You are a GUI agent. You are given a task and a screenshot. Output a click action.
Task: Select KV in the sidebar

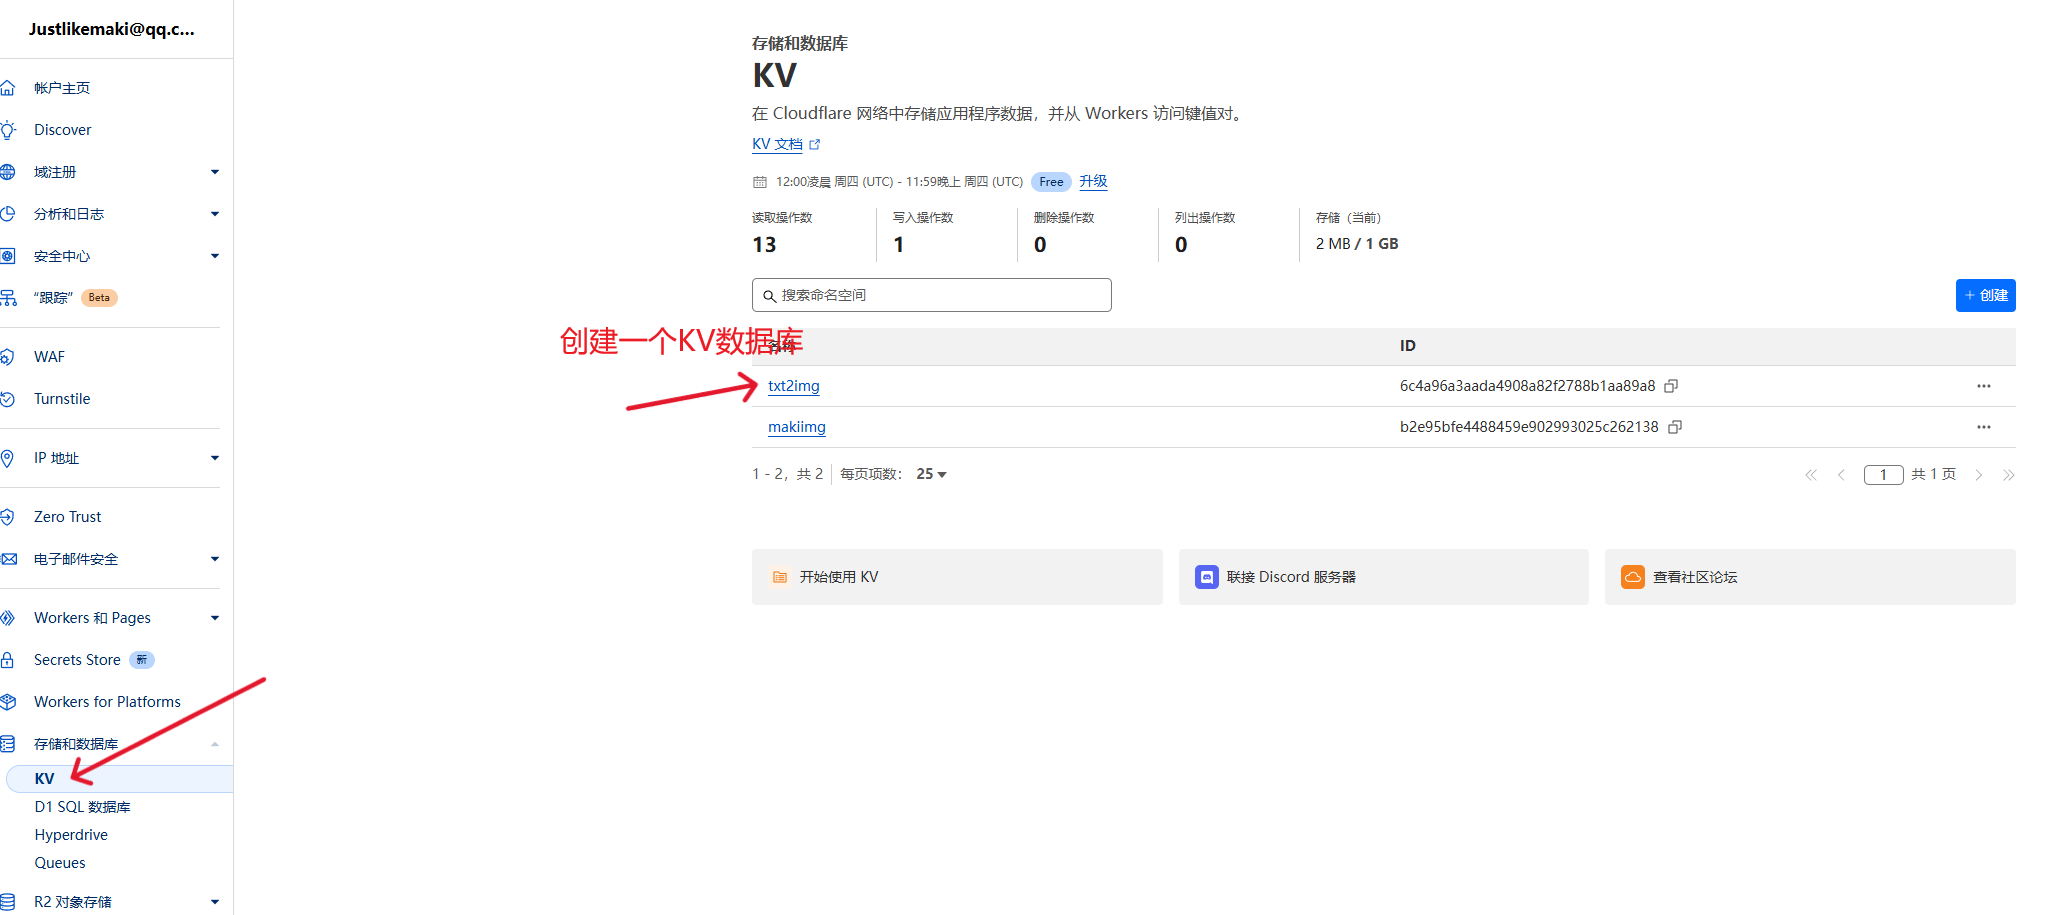point(119,779)
